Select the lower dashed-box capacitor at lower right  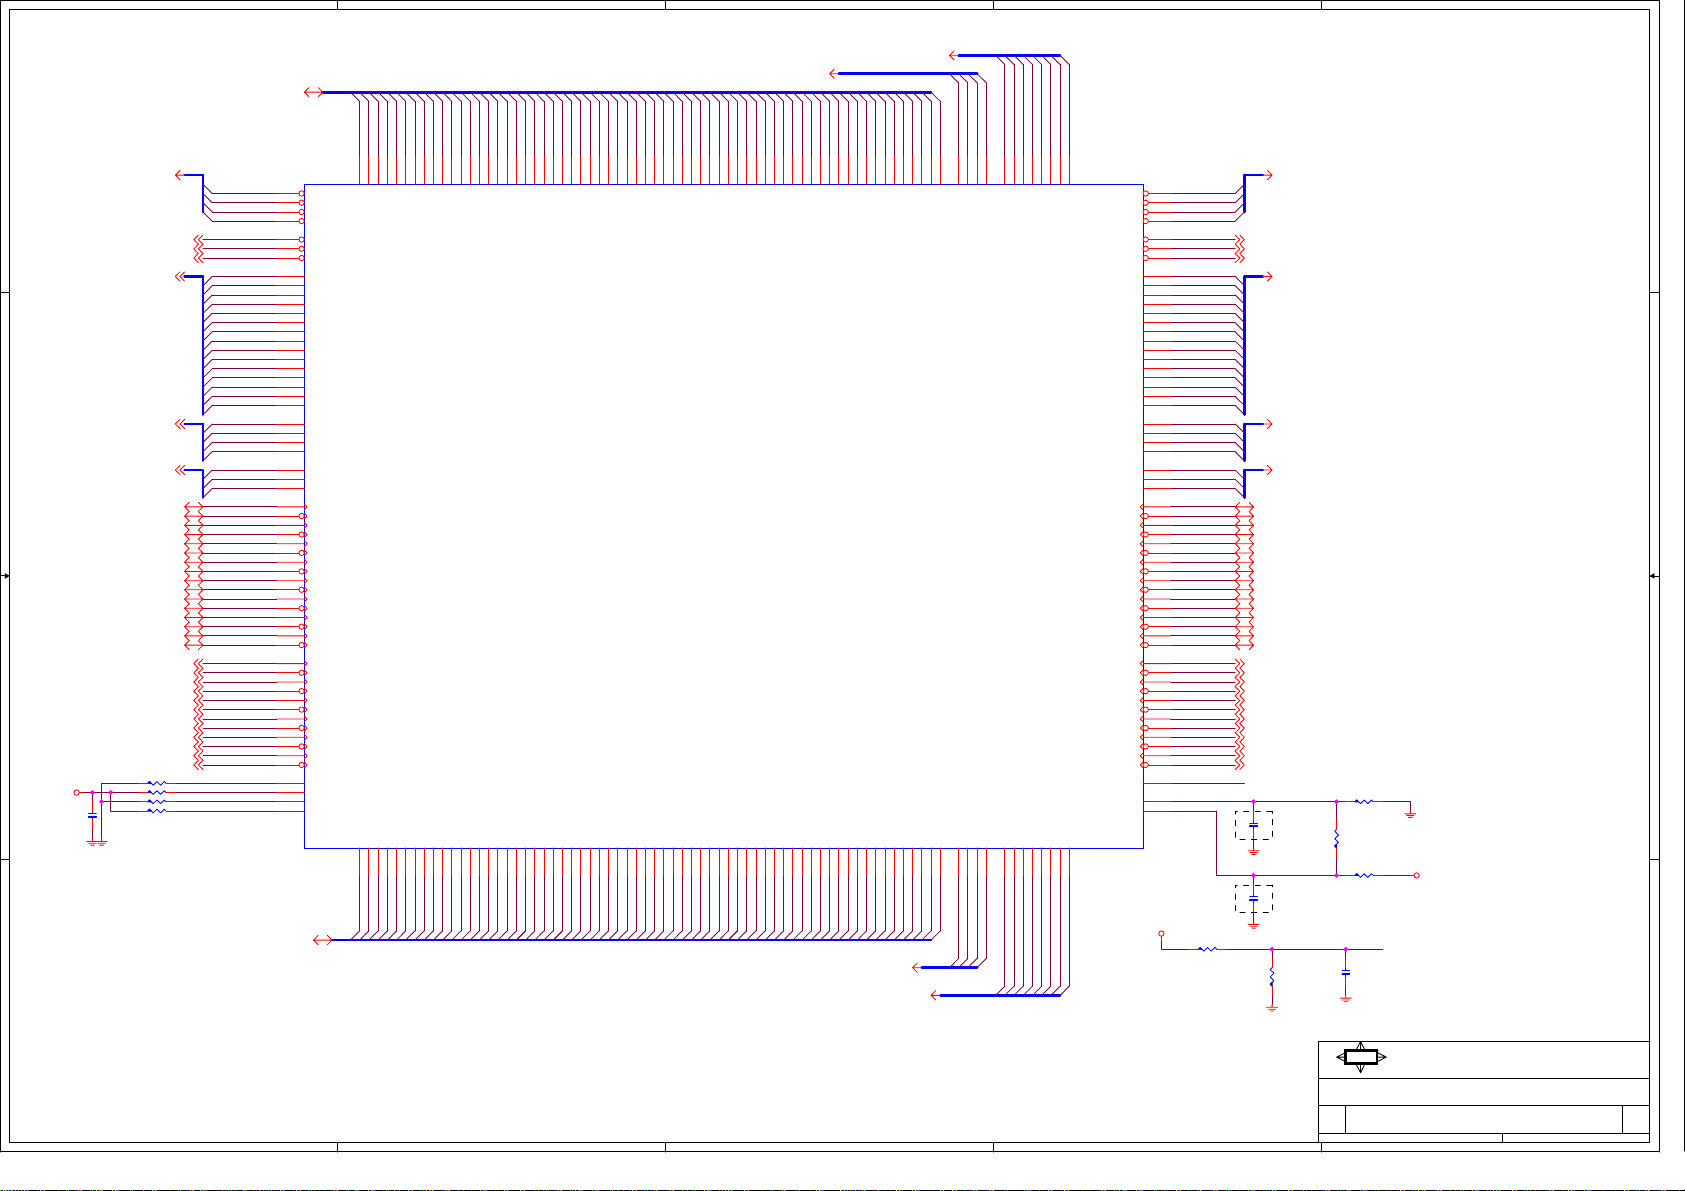click(x=1253, y=899)
